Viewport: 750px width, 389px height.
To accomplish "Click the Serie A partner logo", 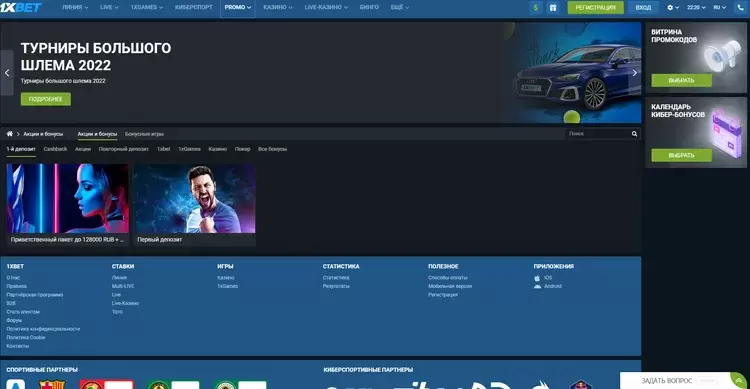I will coord(15,384).
